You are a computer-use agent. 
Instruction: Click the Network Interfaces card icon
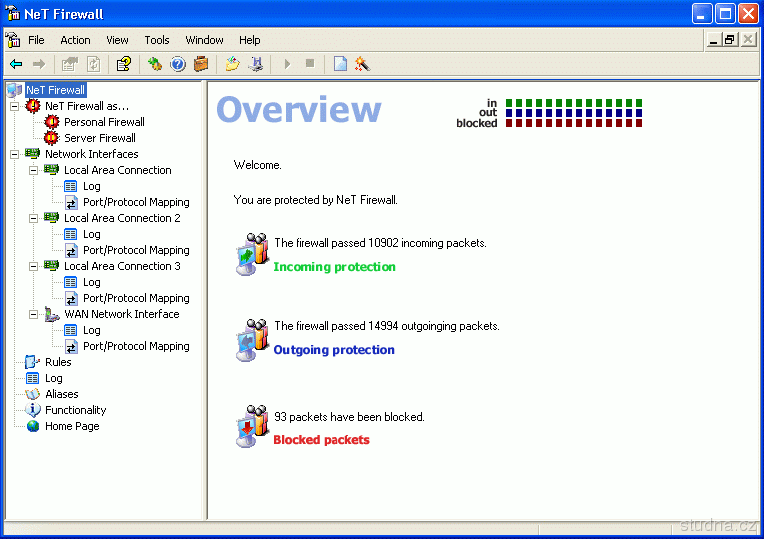point(33,154)
